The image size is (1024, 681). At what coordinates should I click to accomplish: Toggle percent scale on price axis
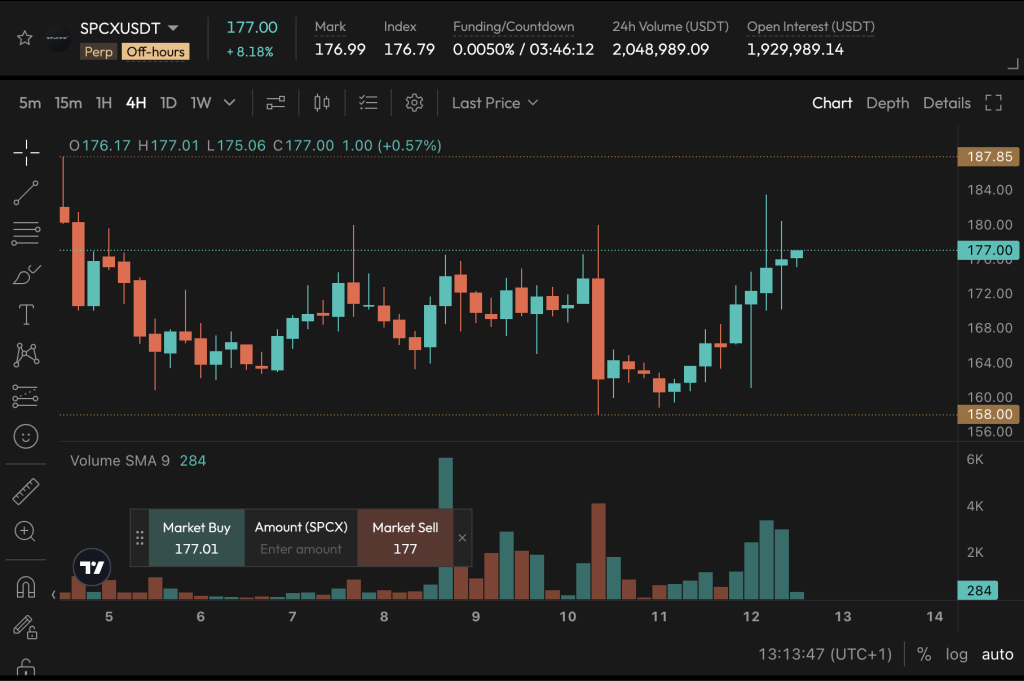[923, 654]
